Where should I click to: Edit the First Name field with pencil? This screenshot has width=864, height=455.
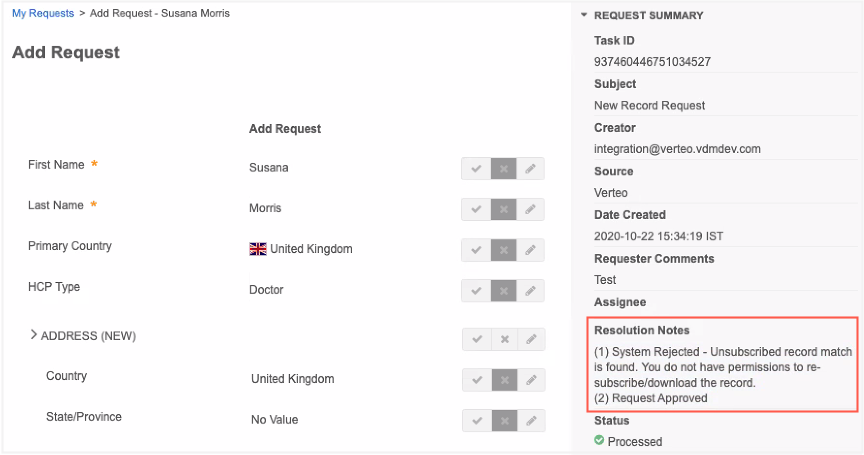[532, 168]
